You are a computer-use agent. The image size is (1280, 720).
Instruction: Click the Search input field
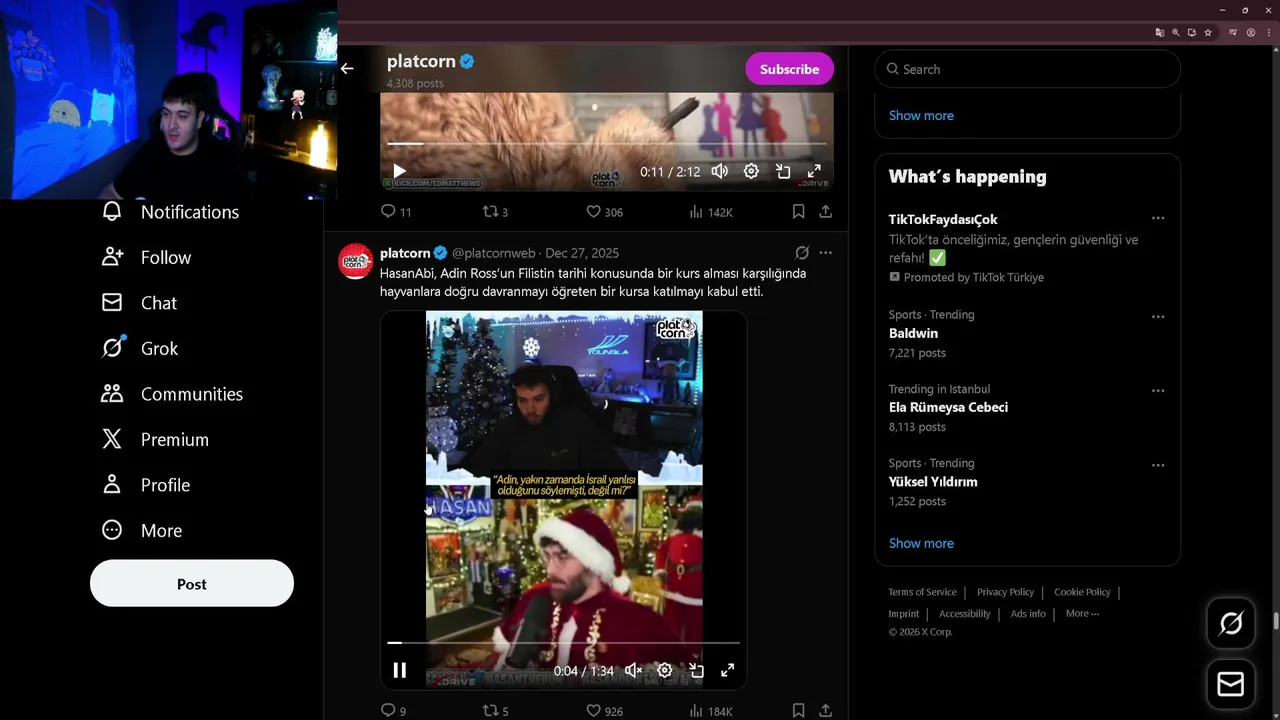1028,69
